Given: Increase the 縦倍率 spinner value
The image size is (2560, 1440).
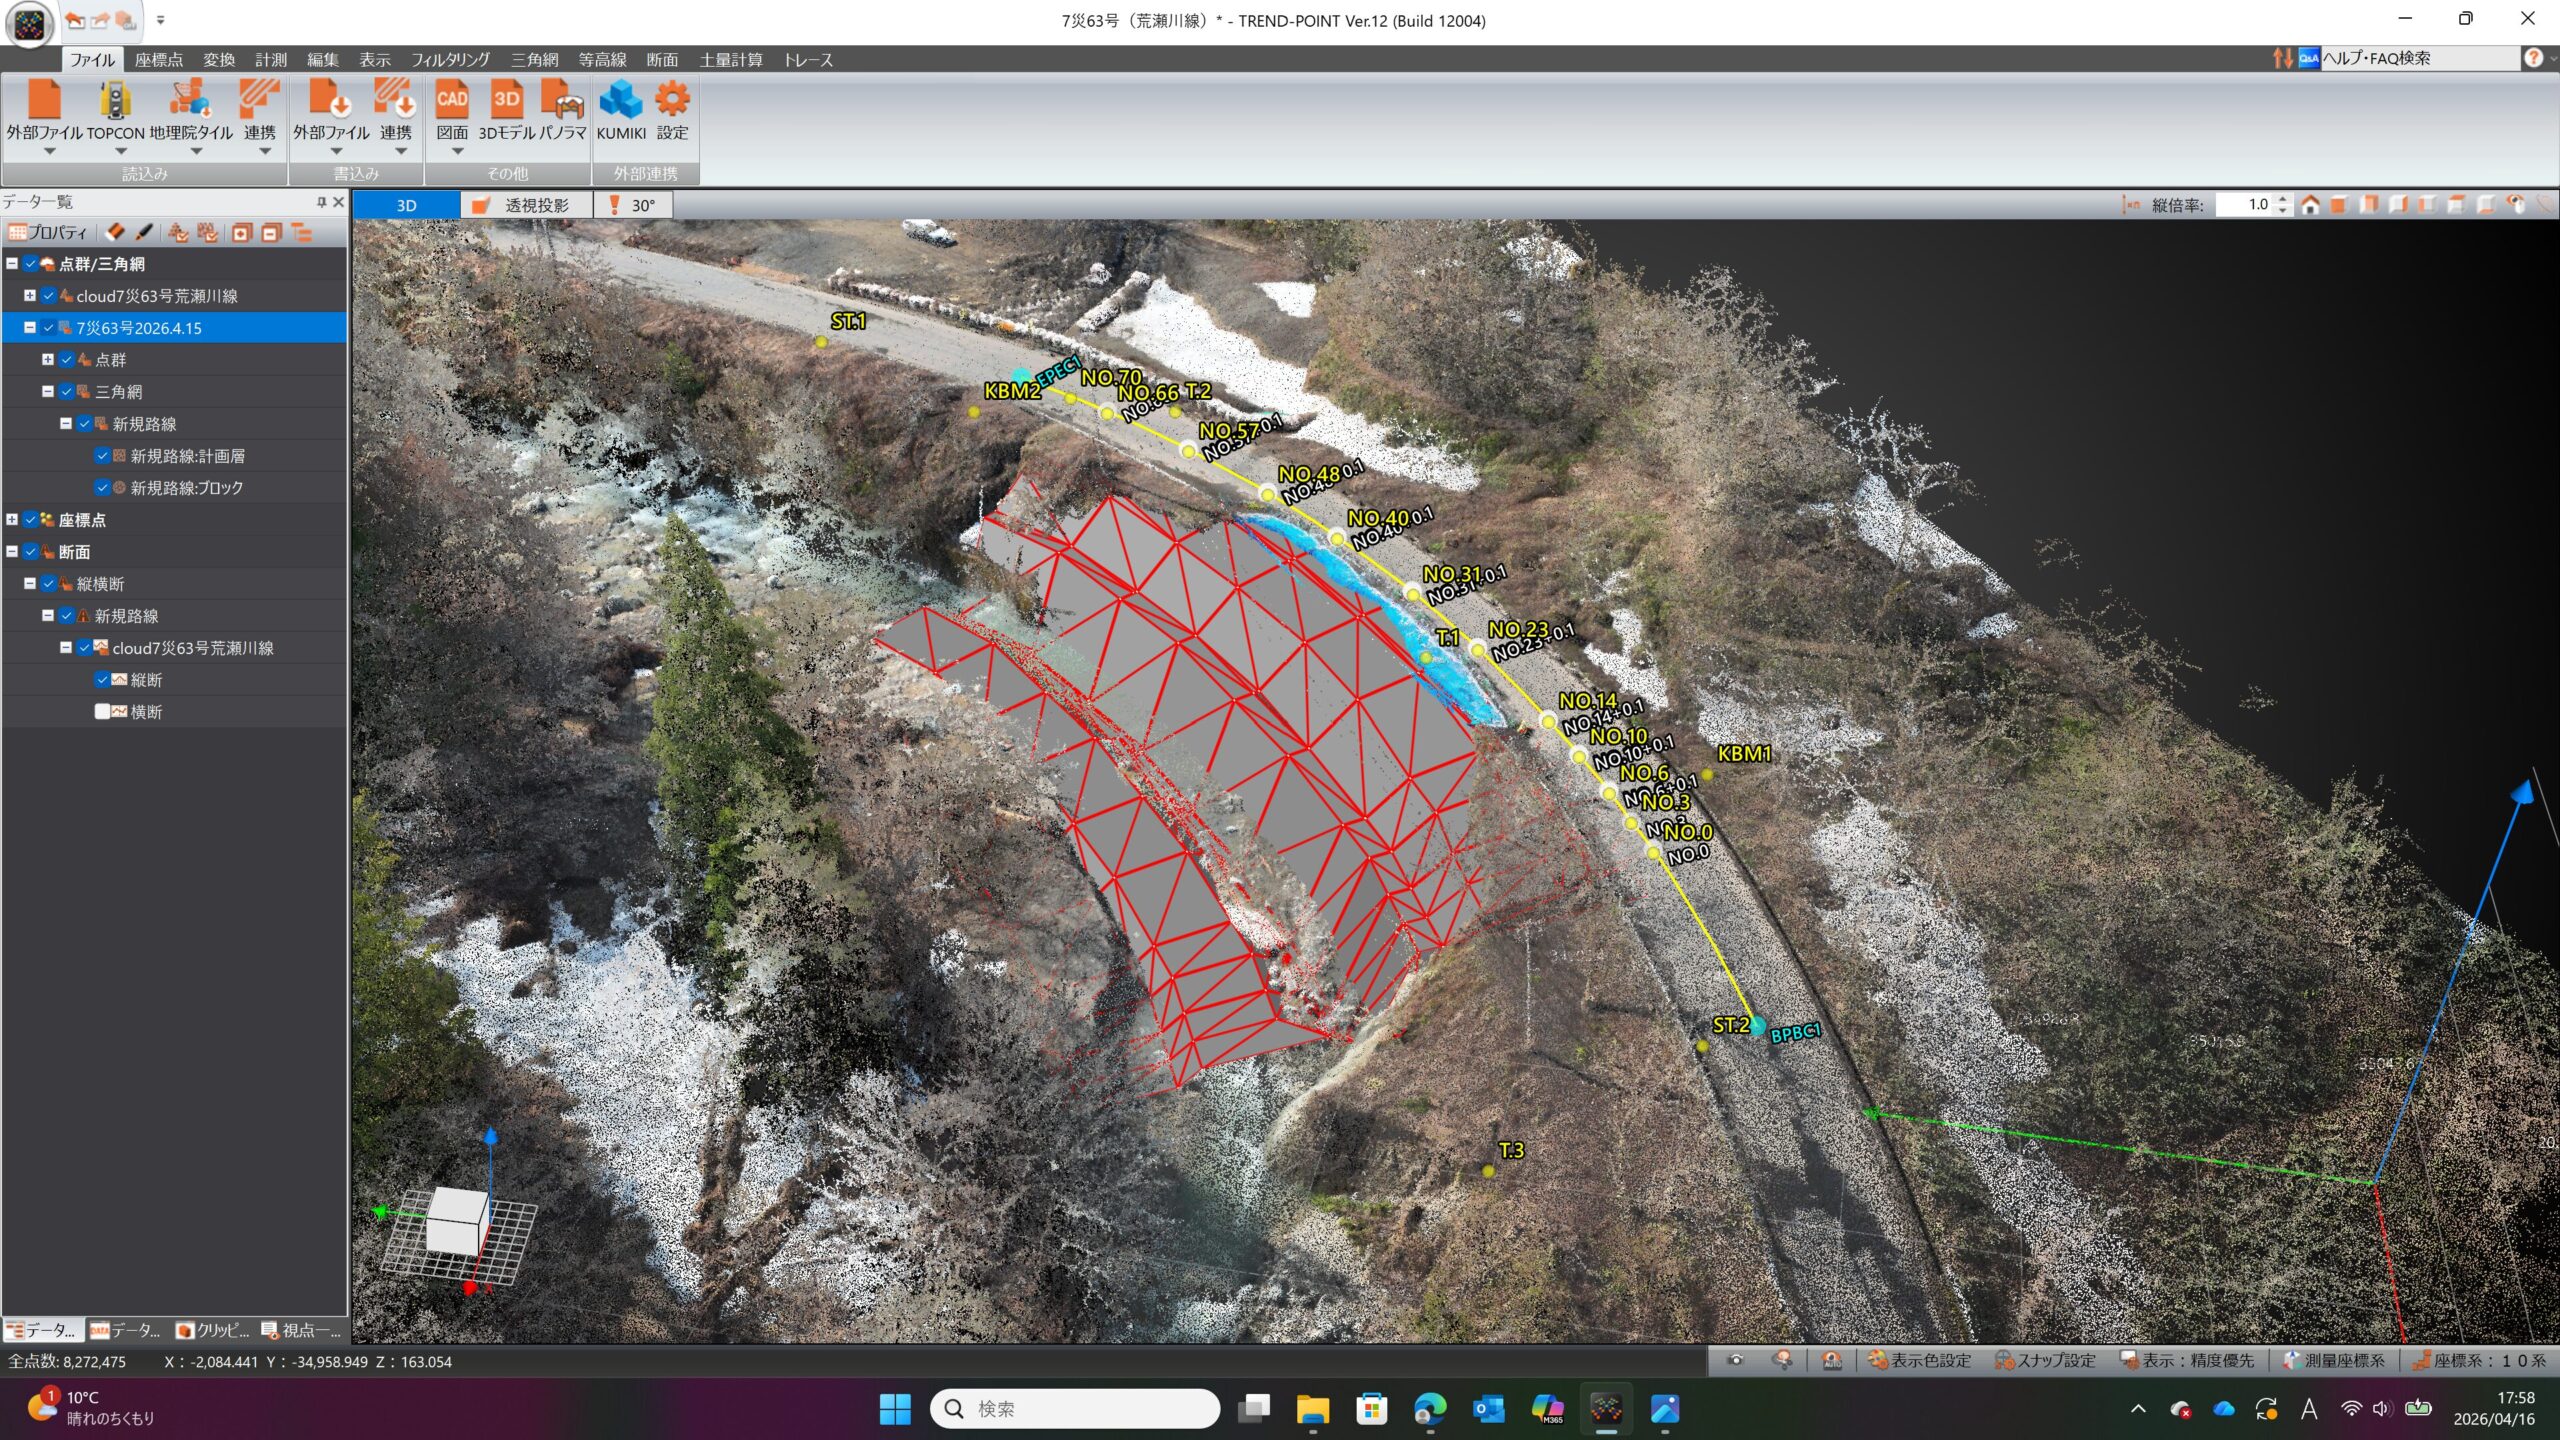Looking at the screenshot, I should [2283, 199].
